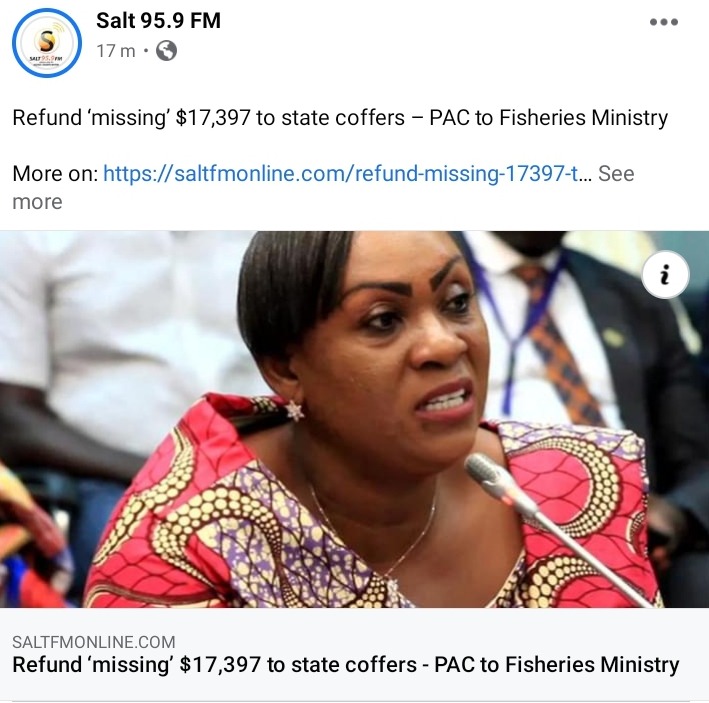This screenshot has width=709, height=703.
Task: Open the article preview photo
Action: pyautogui.click(x=354, y=419)
